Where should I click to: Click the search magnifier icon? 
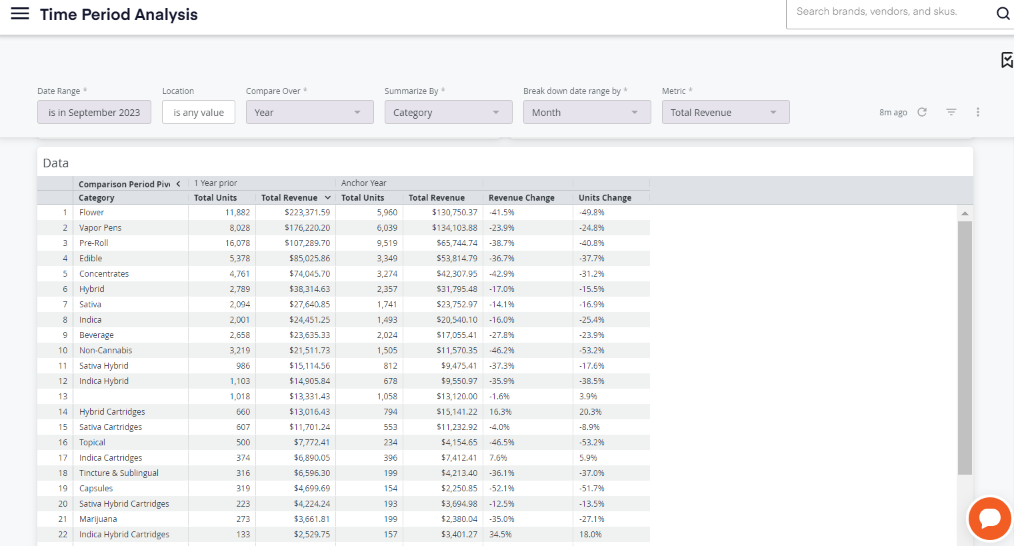coord(1002,14)
